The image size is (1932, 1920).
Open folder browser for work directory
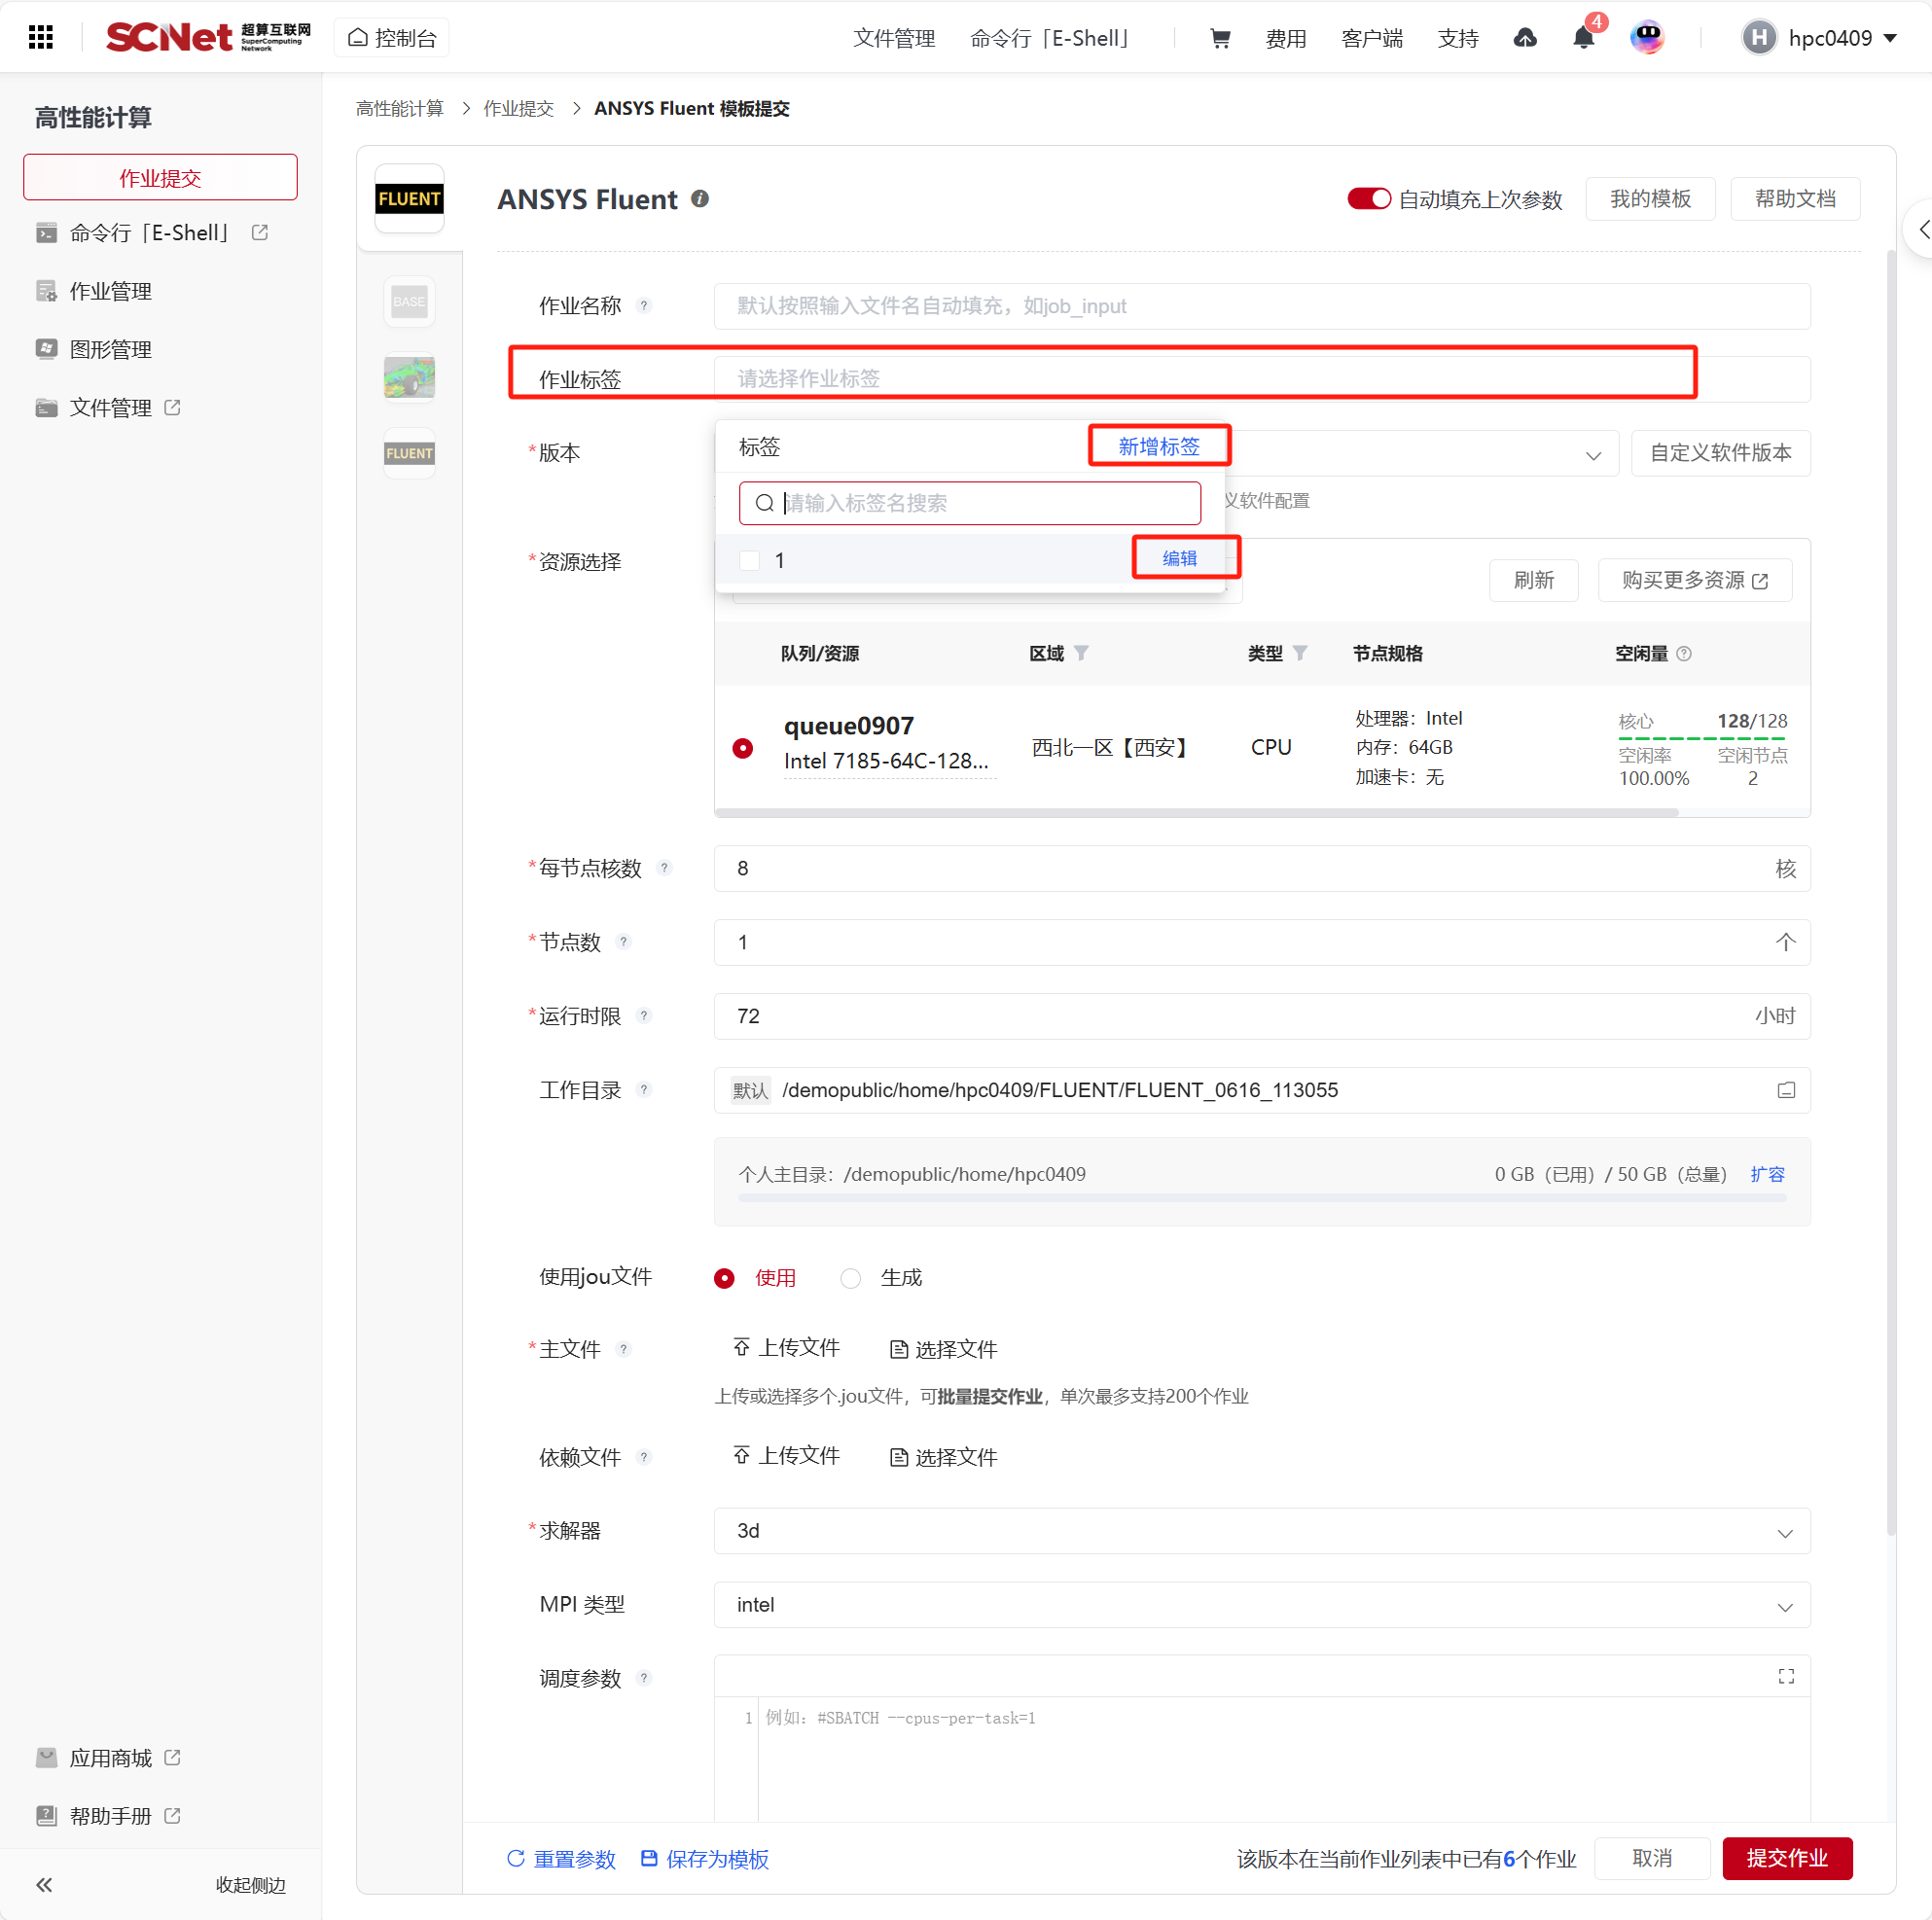click(1786, 1090)
